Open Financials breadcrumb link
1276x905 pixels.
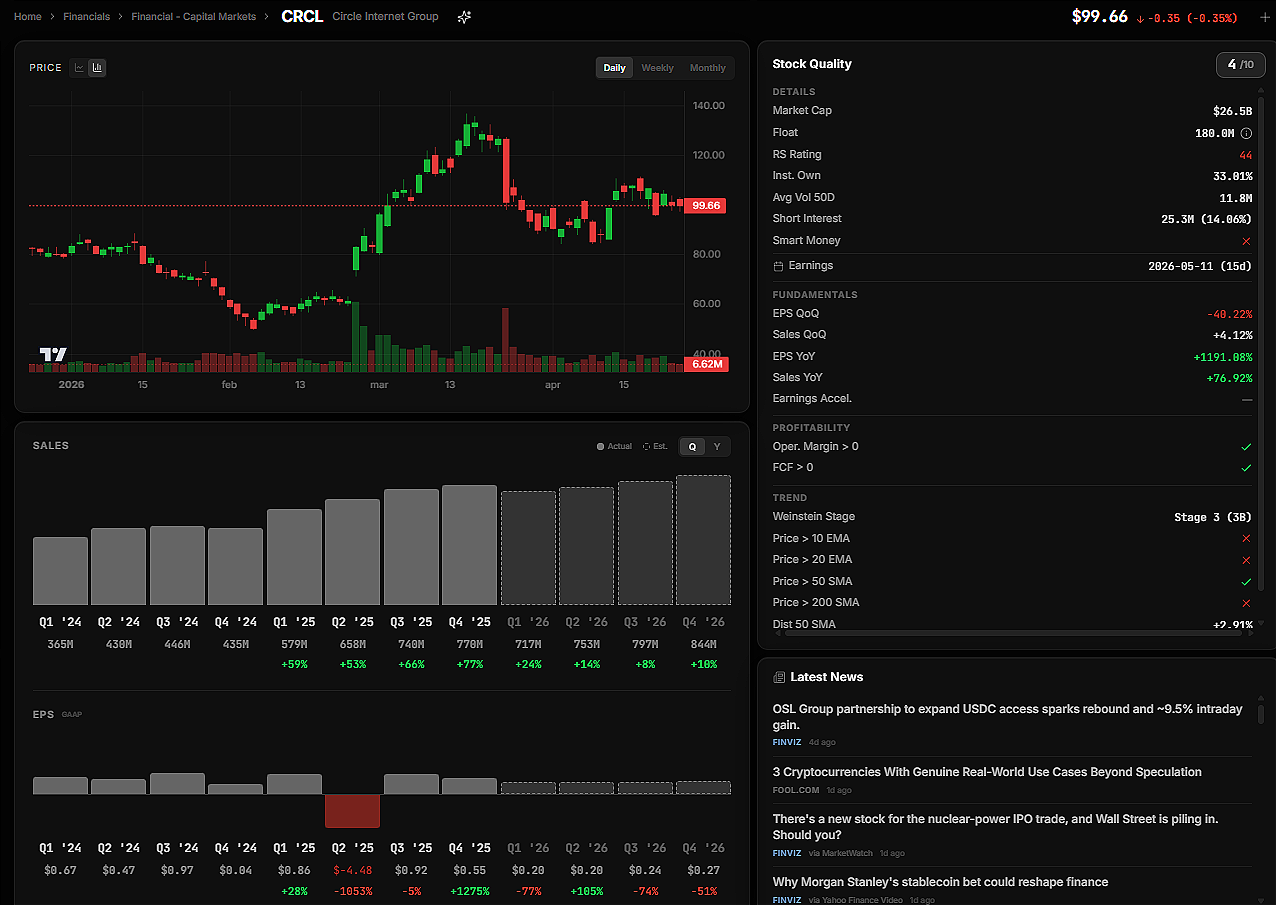click(x=87, y=17)
